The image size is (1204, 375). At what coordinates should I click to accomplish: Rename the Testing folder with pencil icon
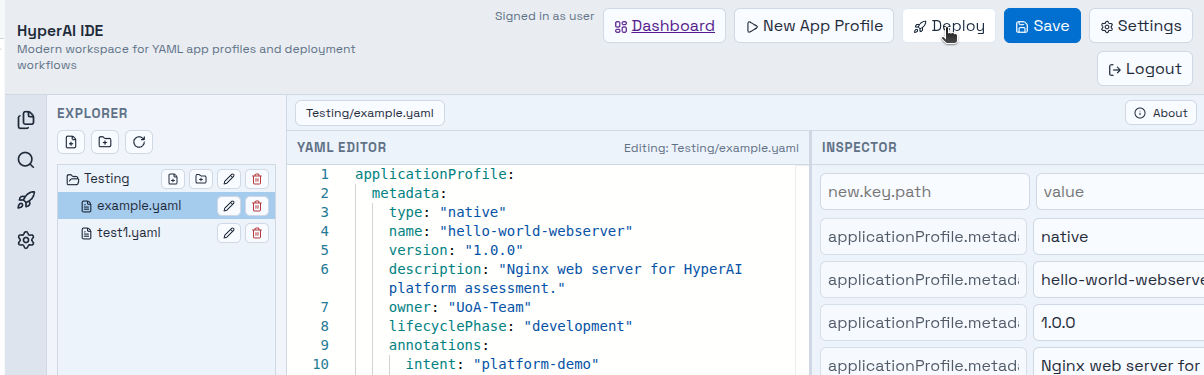point(229,179)
